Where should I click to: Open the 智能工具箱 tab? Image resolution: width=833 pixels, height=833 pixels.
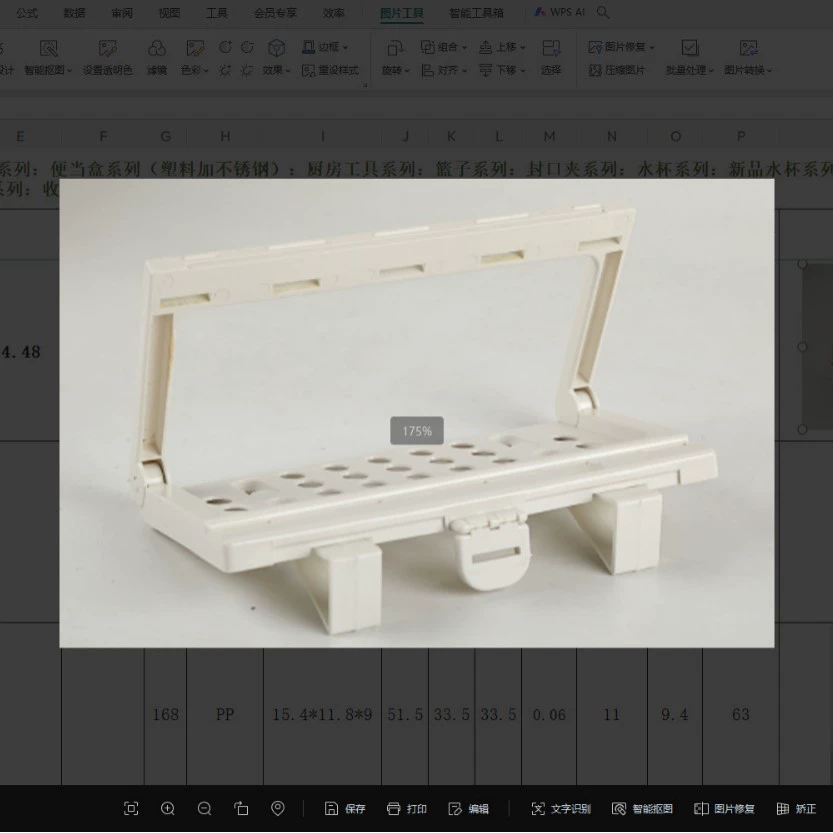(x=476, y=13)
